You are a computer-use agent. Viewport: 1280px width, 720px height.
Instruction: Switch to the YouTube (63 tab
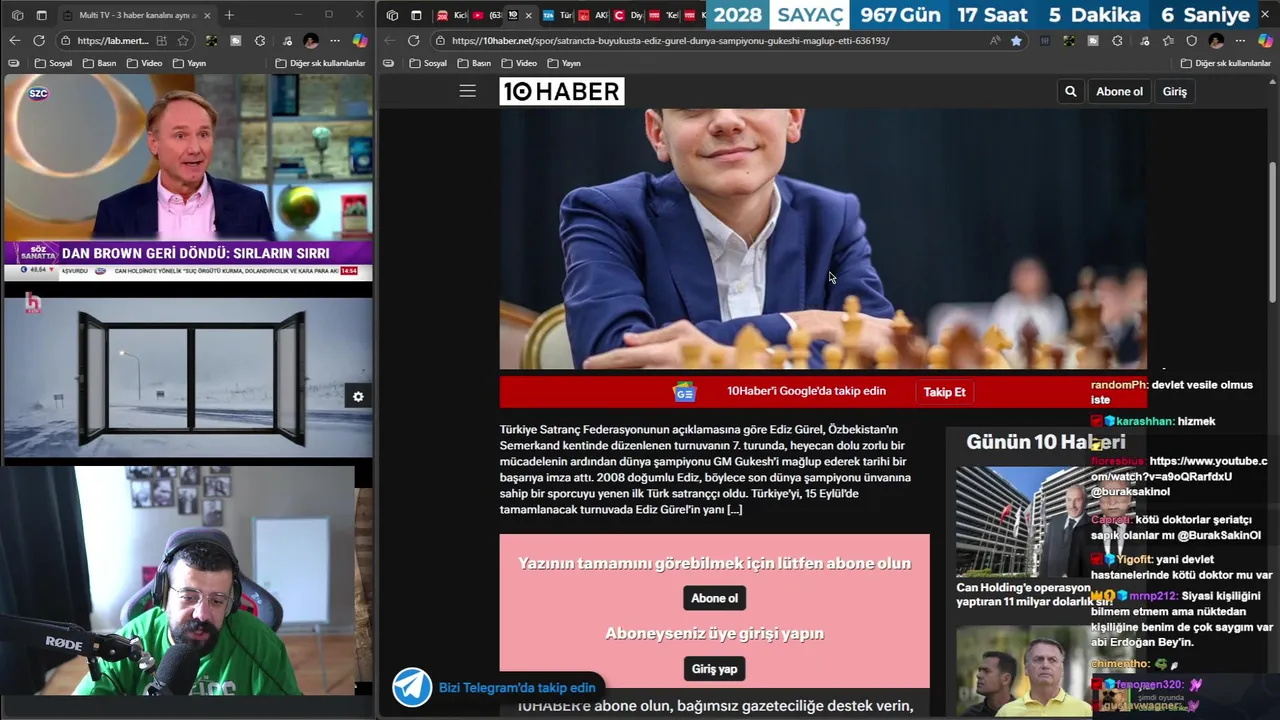486,15
